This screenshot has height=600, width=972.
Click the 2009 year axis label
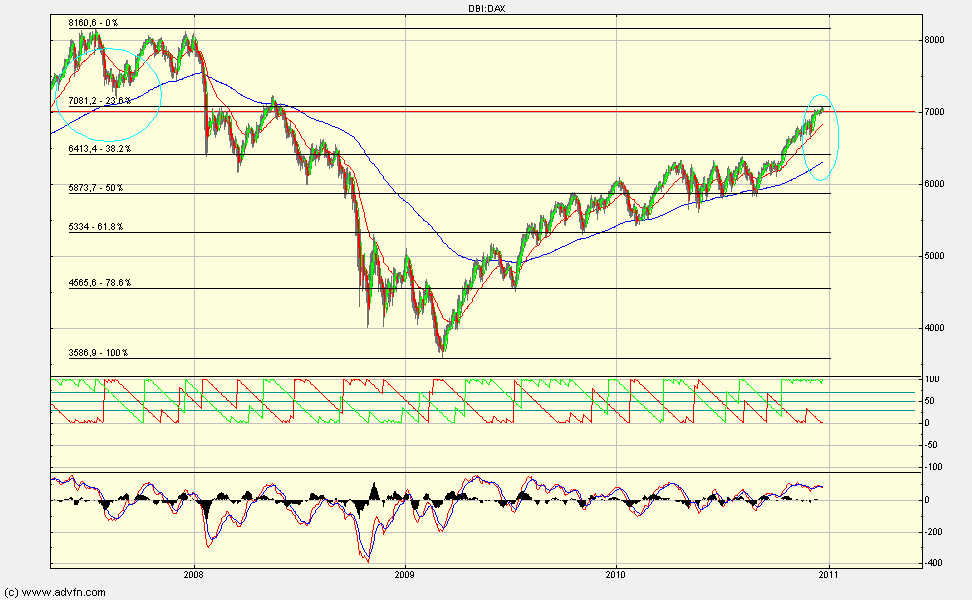tap(404, 575)
